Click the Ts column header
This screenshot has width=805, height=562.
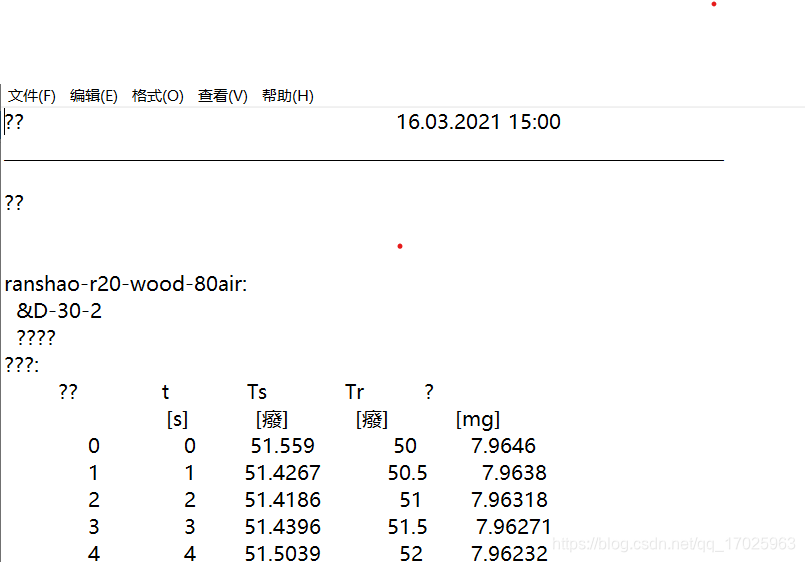pyautogui.click(x=257, y=392)
